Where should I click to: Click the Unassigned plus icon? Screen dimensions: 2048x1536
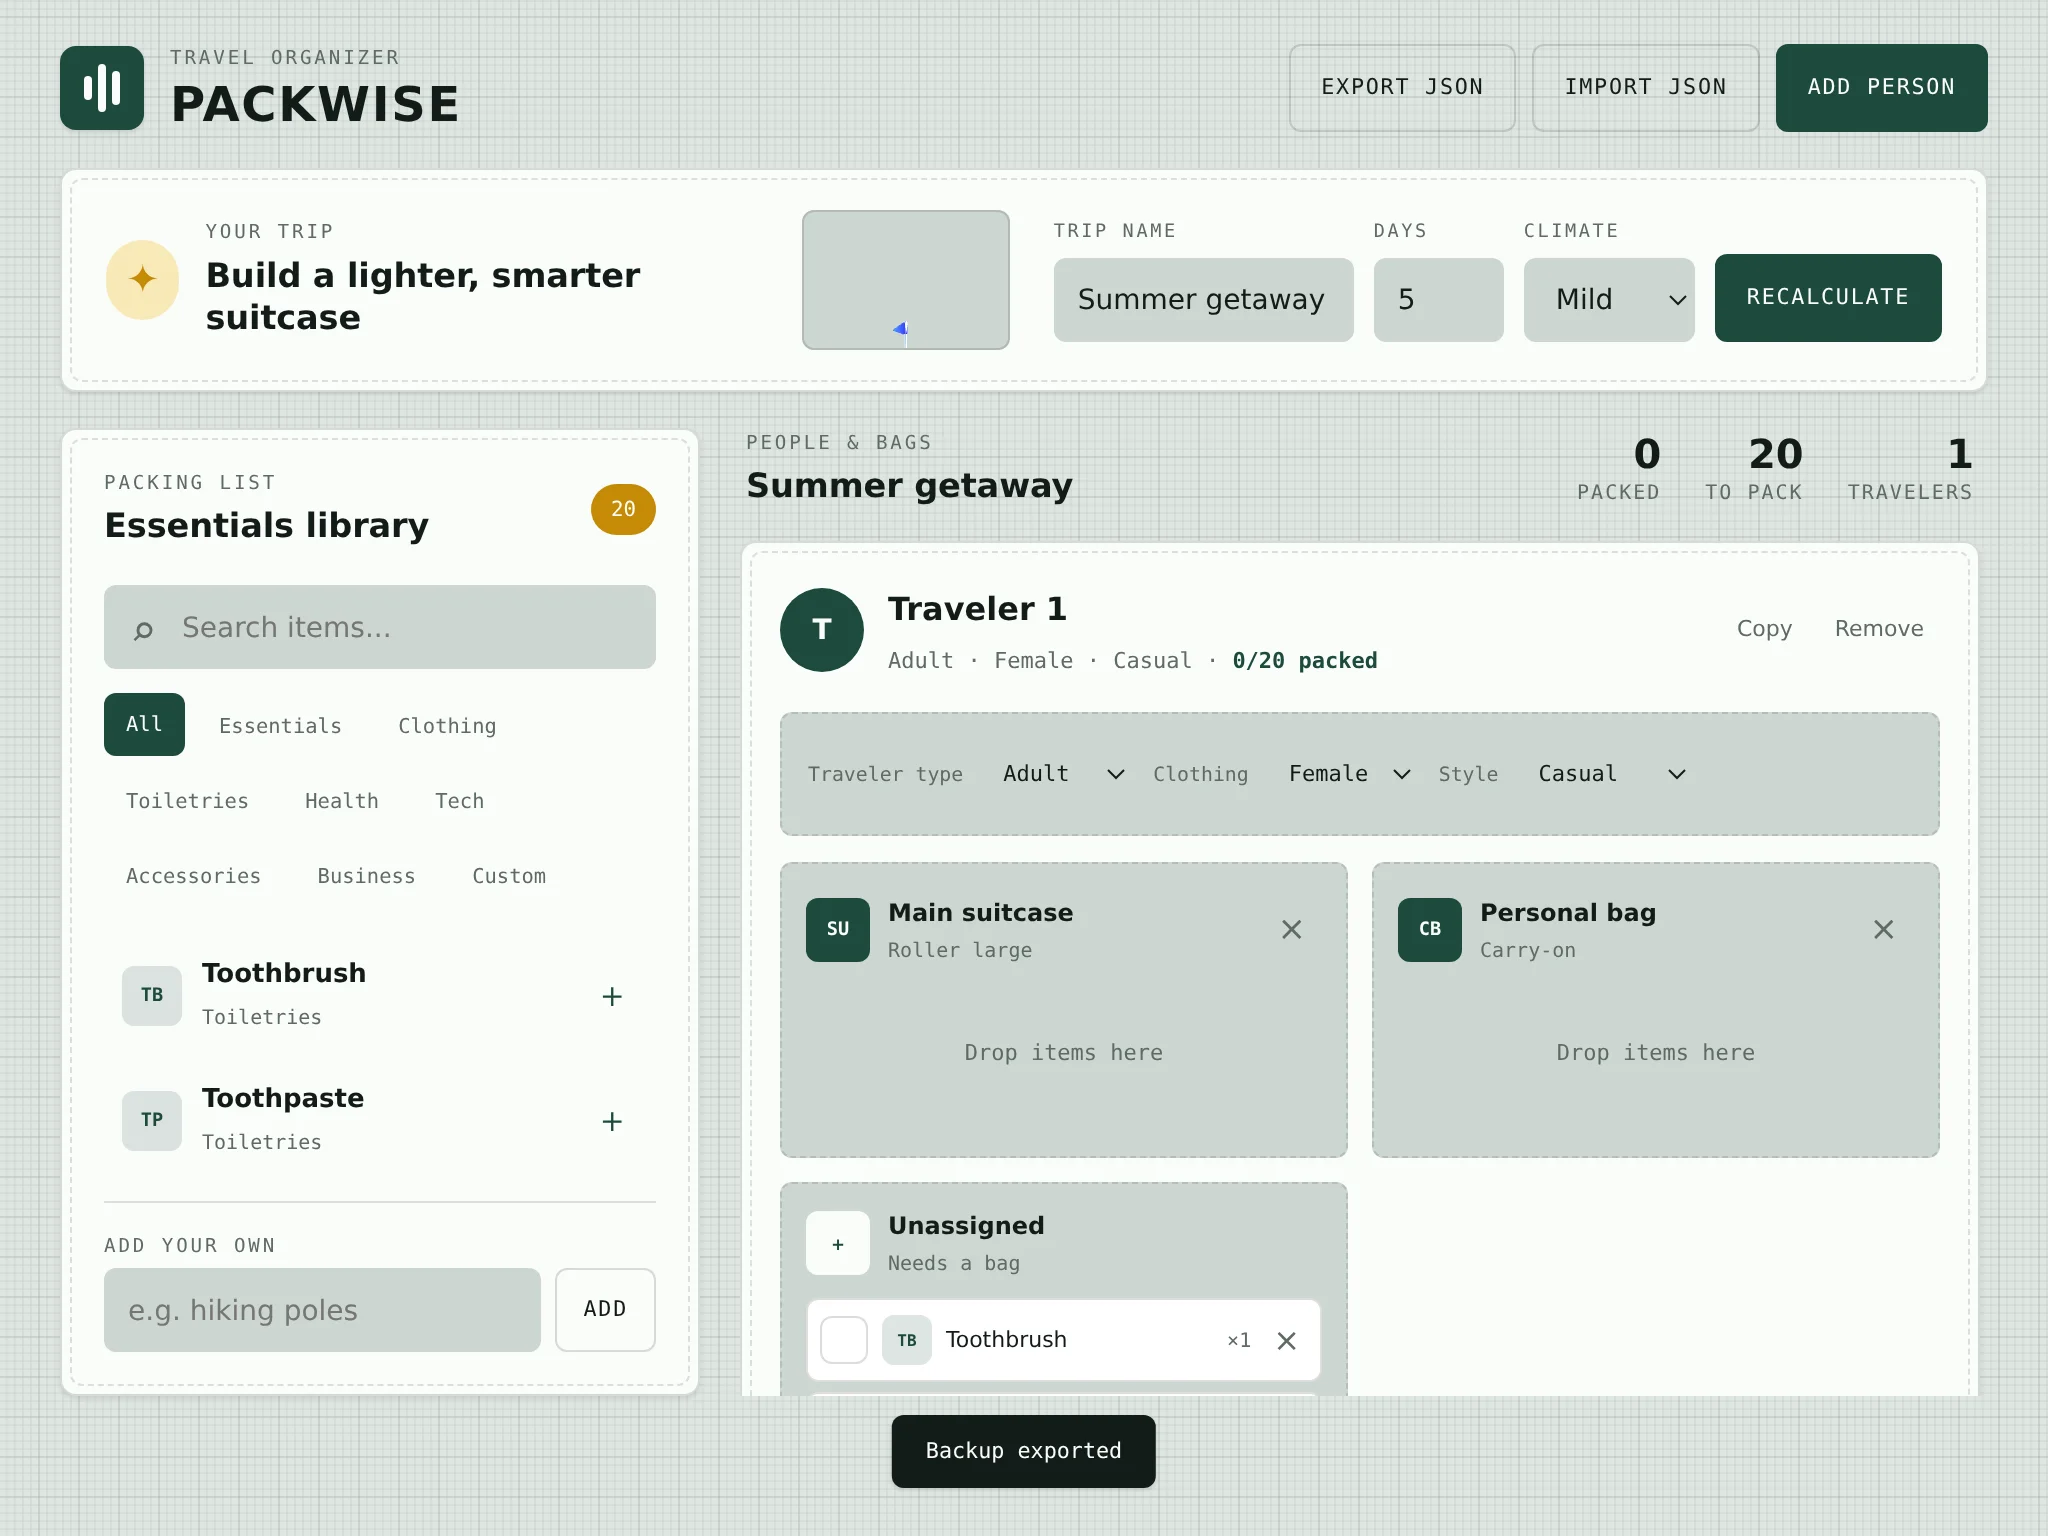(838, 1244)
